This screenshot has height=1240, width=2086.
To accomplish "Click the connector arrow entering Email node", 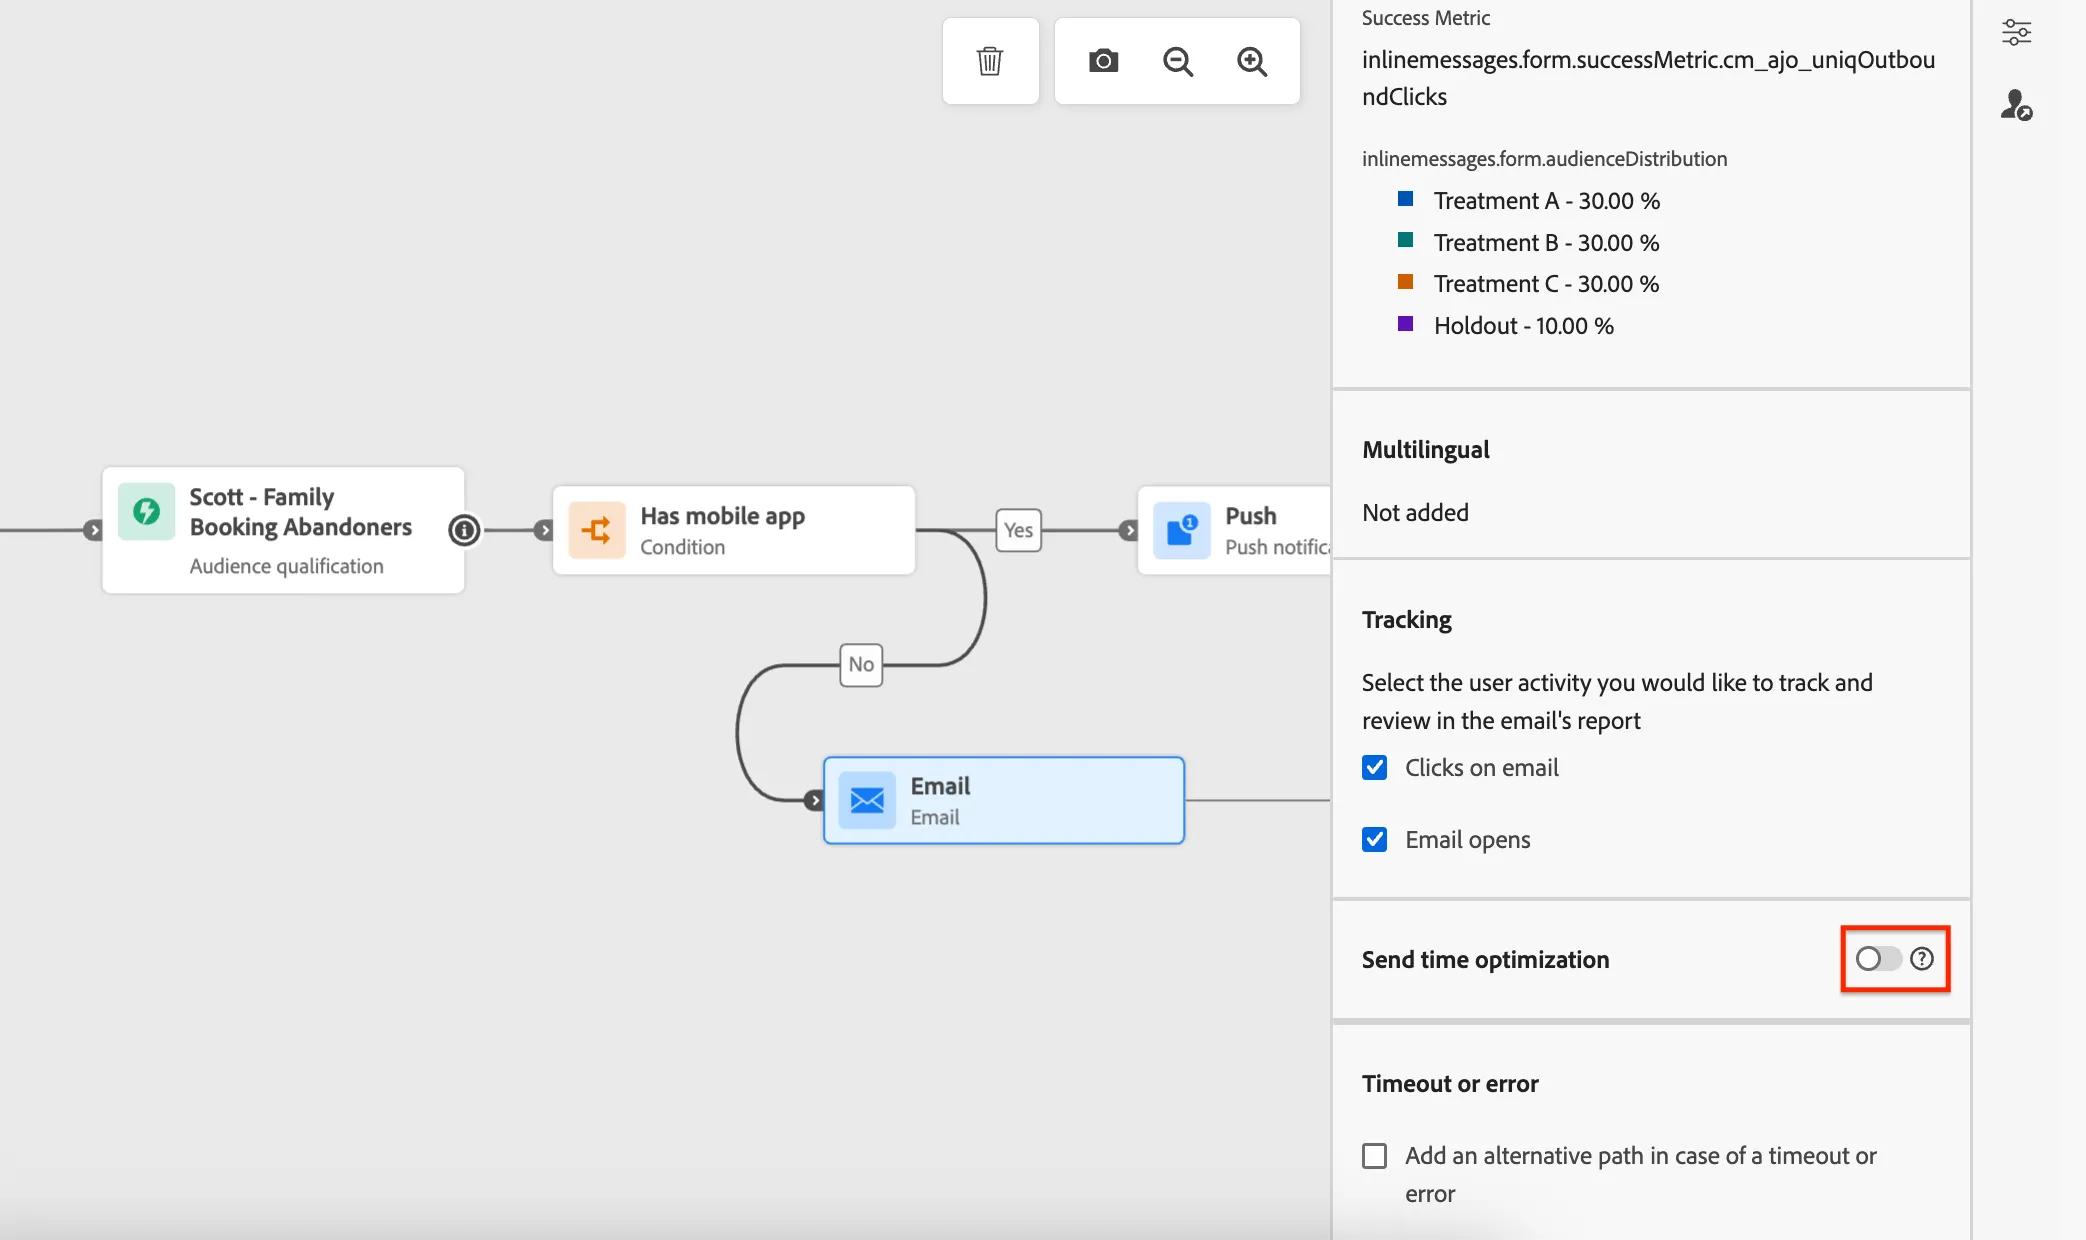I will tap(814, 800).
